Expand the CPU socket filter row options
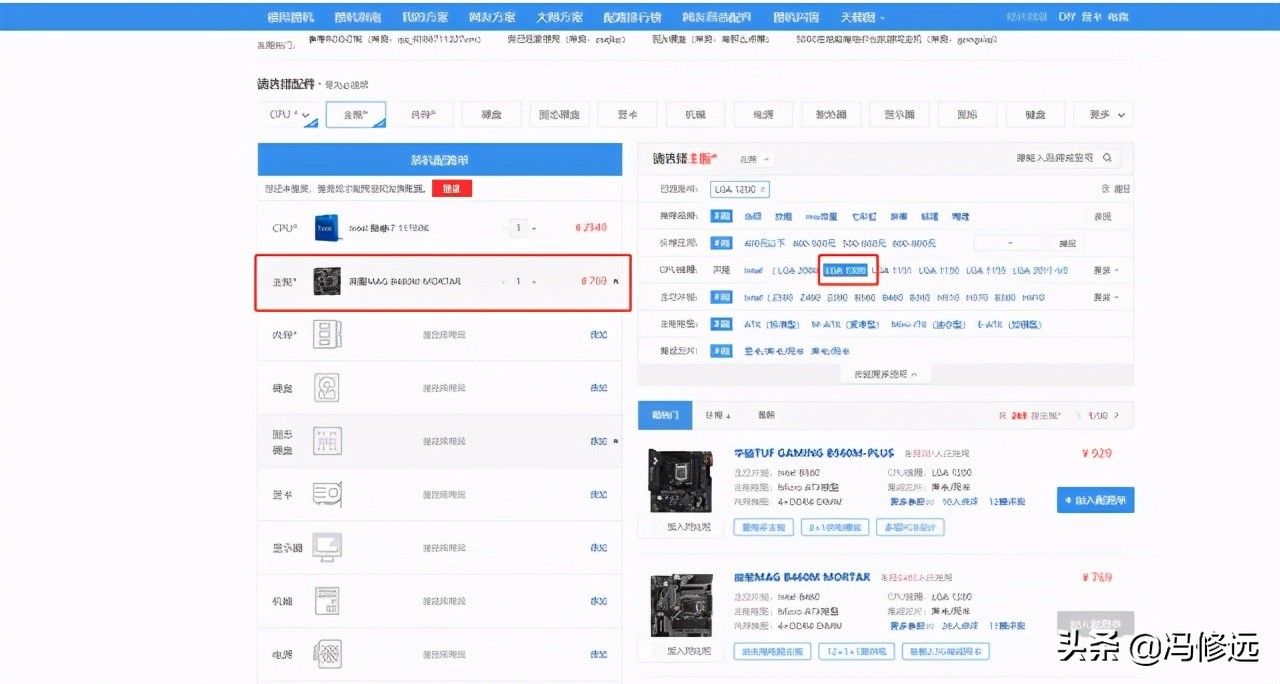 click(1105, 270)
